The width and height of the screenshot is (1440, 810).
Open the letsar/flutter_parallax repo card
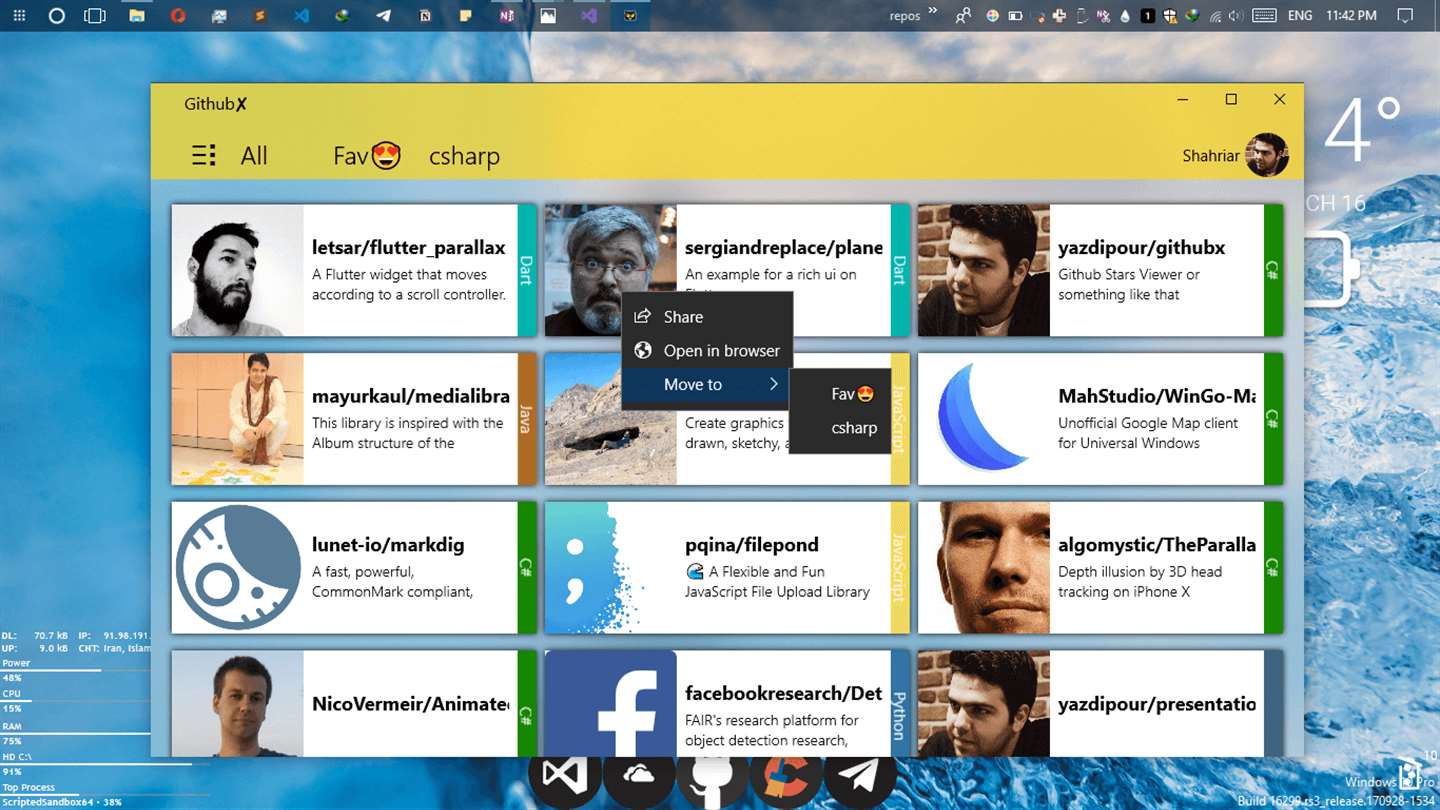[x=353, y=270]
